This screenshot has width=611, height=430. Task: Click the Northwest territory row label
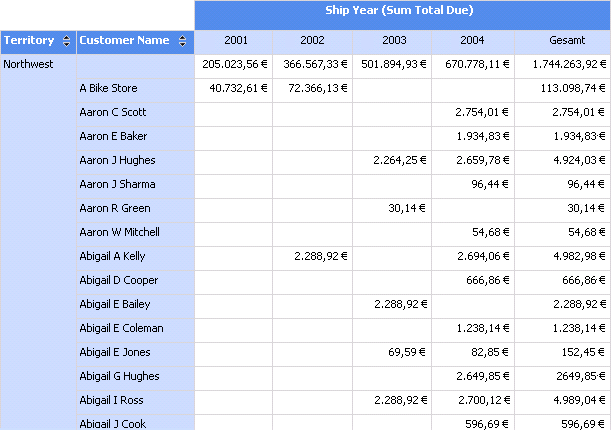29,64
